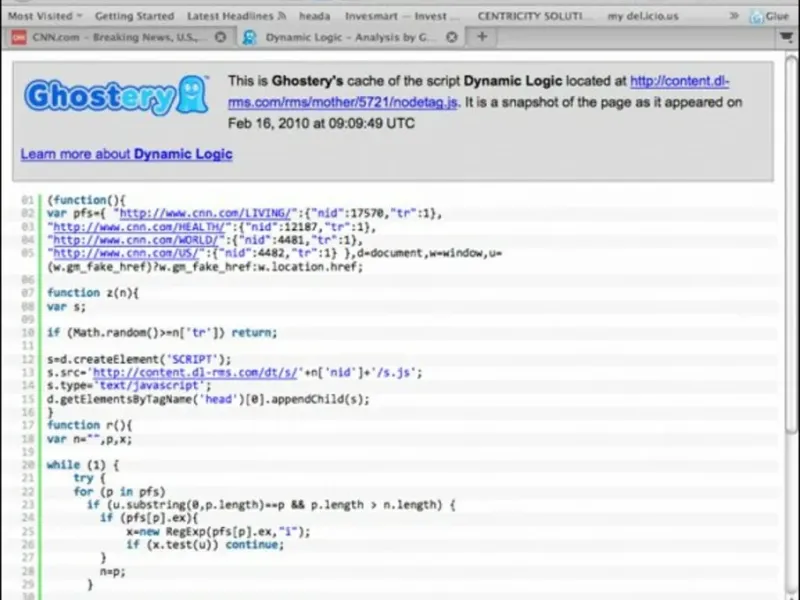Click the "s=d.createElement('SCRIPT');" line
The height and width of the screenshot is (600, 800).
(139, 359)
